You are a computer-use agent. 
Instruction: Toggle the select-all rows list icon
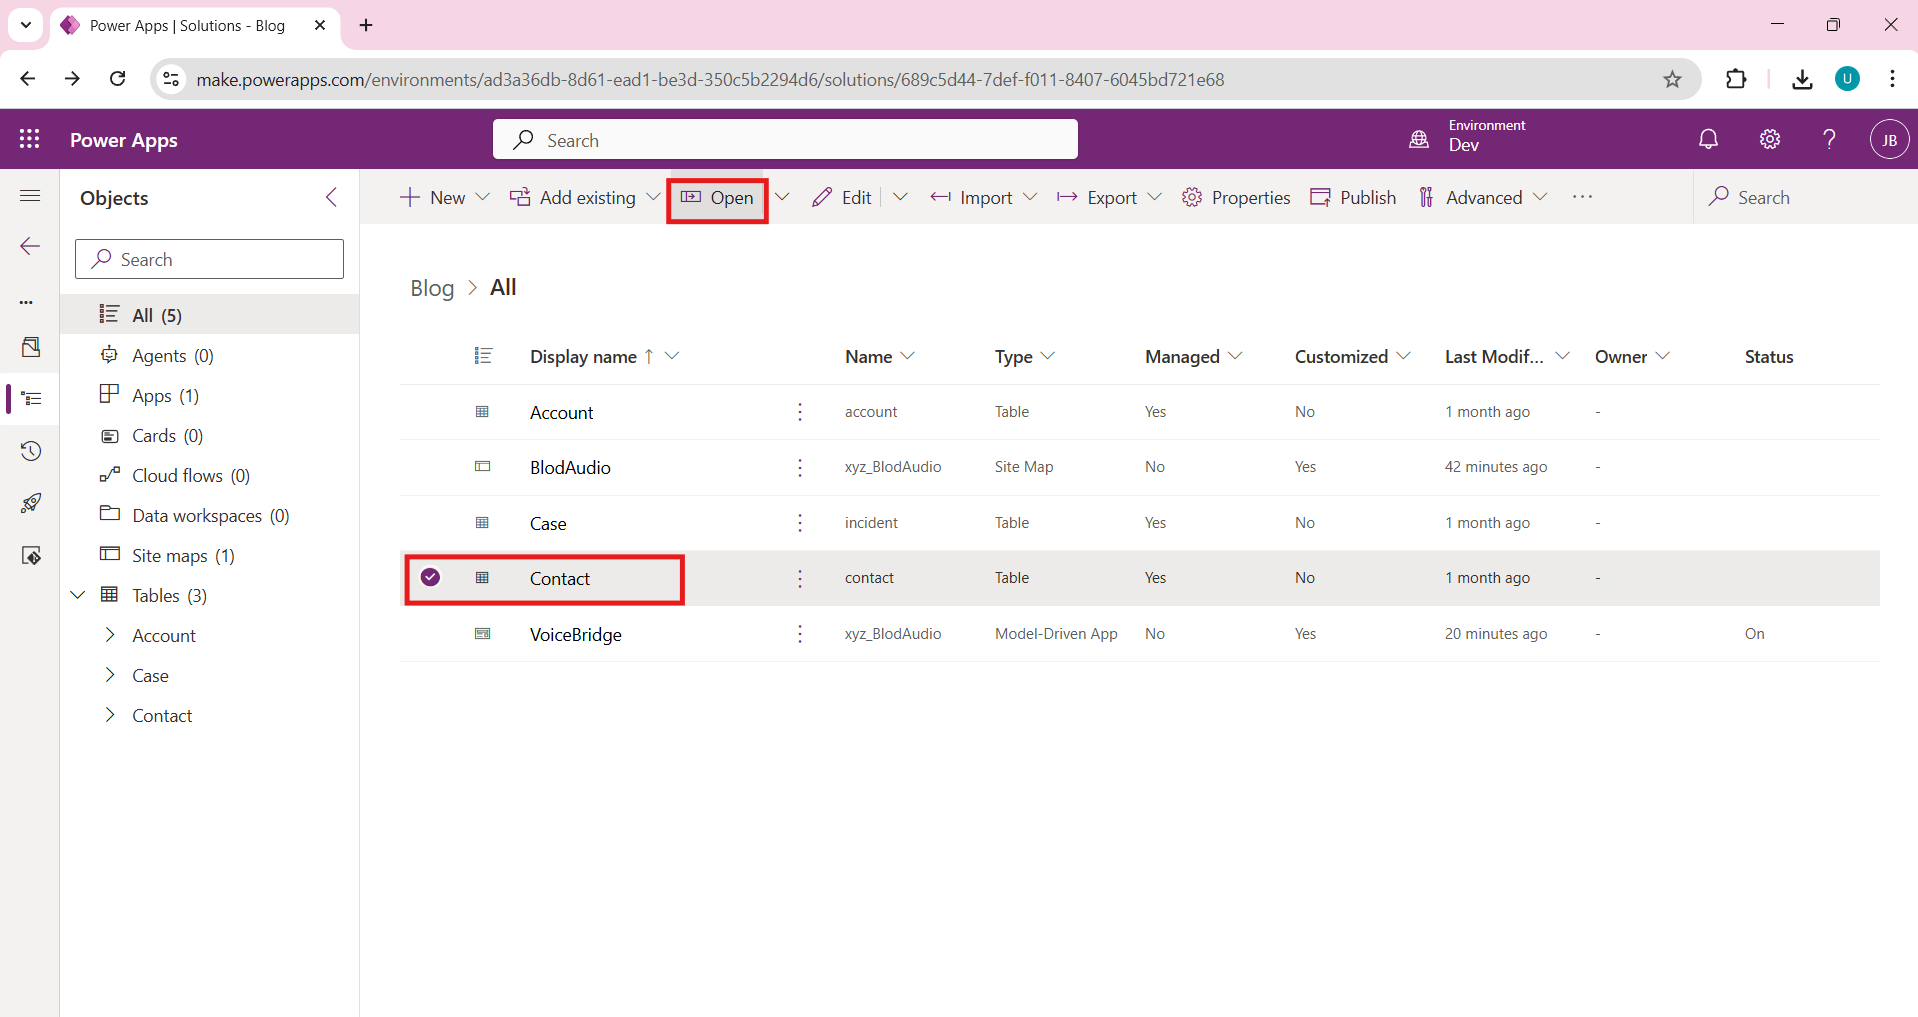(483, 357)
